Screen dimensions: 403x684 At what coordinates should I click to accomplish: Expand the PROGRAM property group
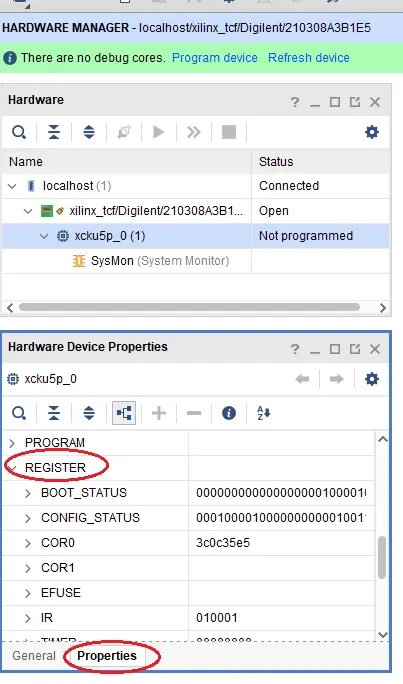(12, 443)
